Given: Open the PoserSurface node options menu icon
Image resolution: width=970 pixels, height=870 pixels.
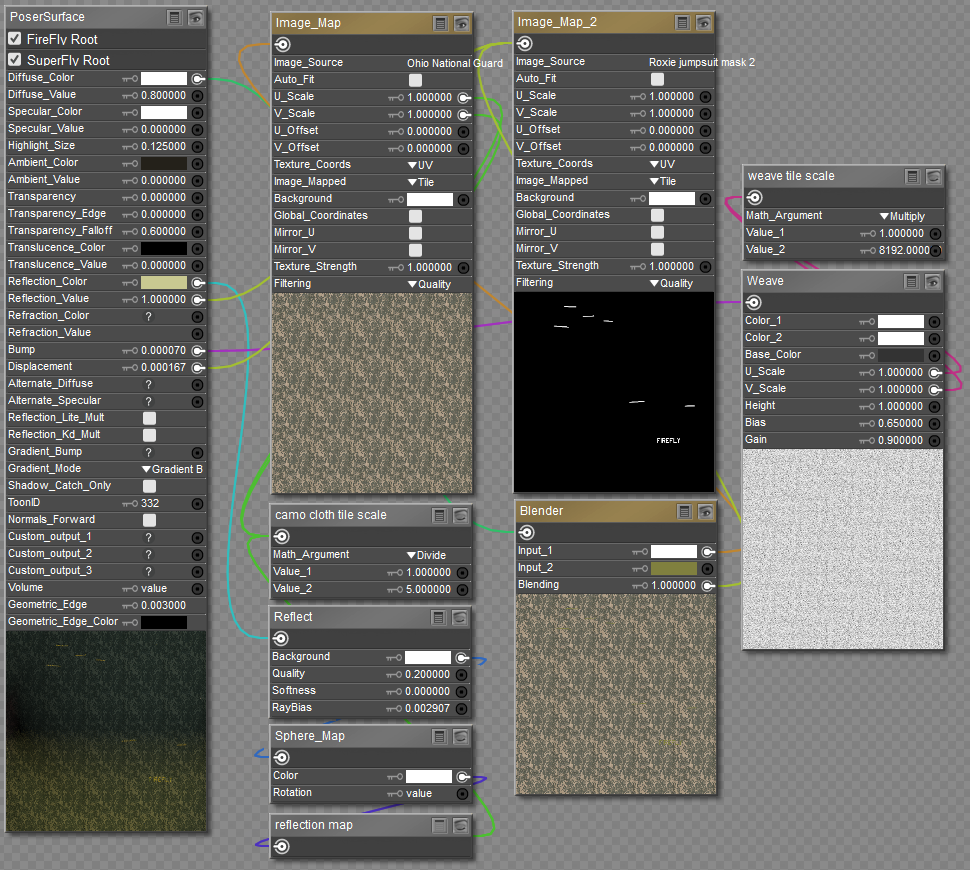Looking at the screenshot, I should click(174, 17).
